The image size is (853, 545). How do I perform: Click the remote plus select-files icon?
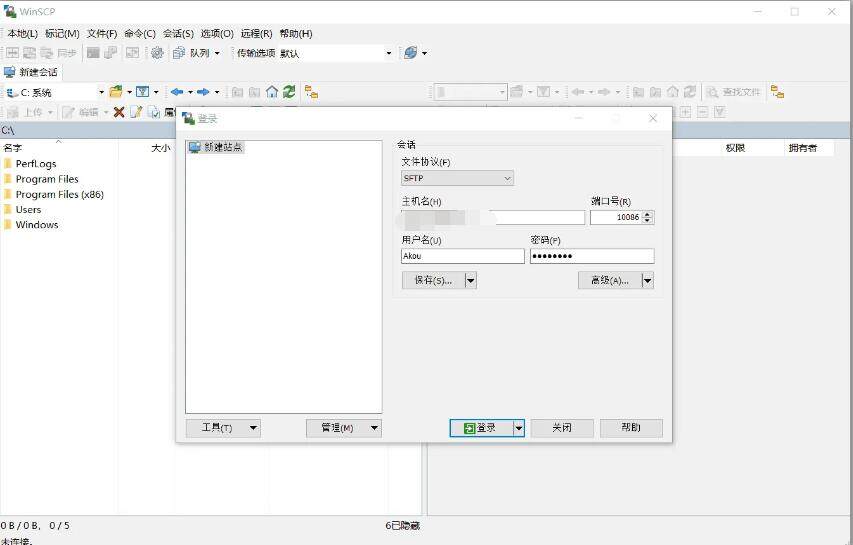pos(685,112)
